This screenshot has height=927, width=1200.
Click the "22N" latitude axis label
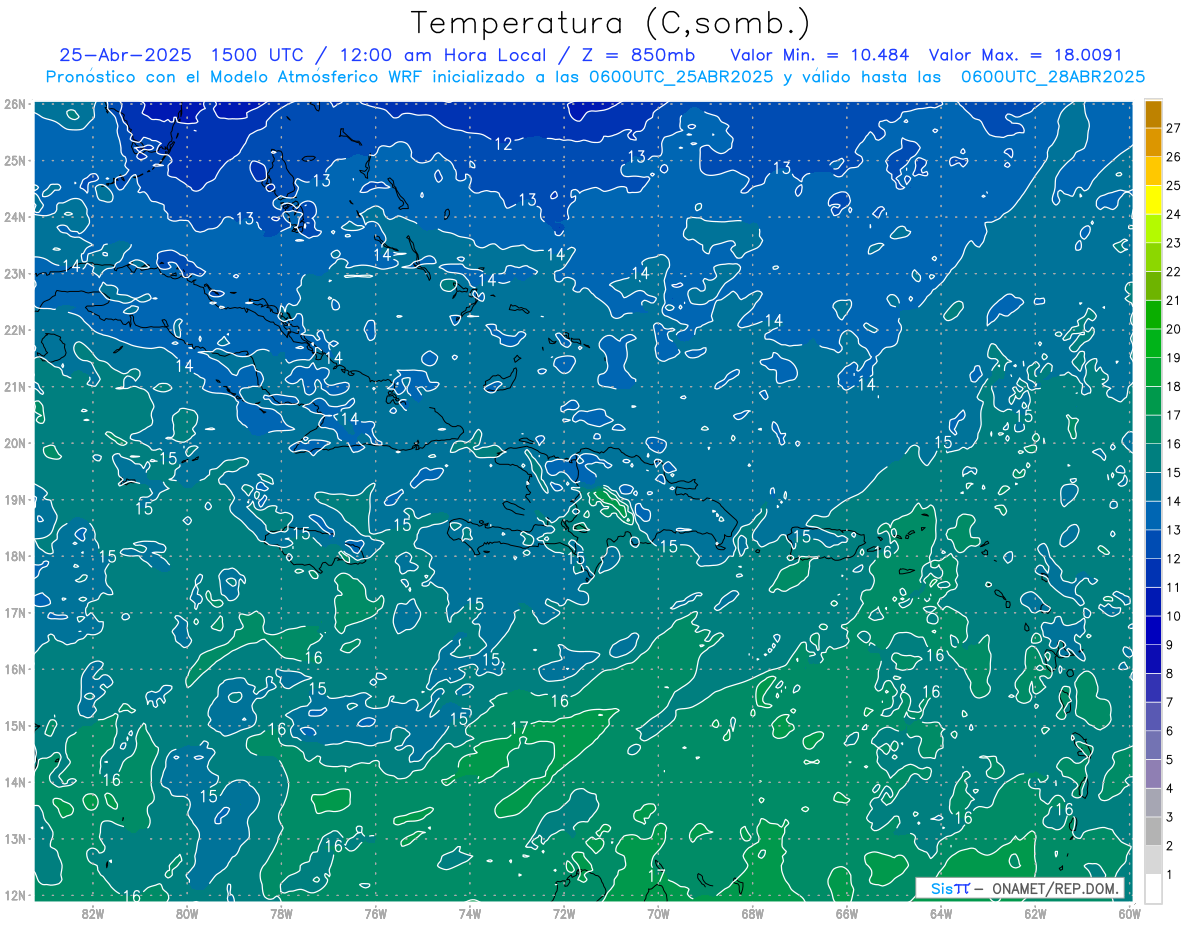click(x=15, y=330)
